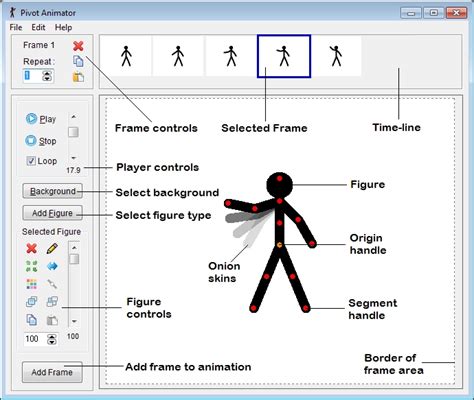Click the red neck joint handle of the figure
Screen dimensions: 474x400
[279, 201]
